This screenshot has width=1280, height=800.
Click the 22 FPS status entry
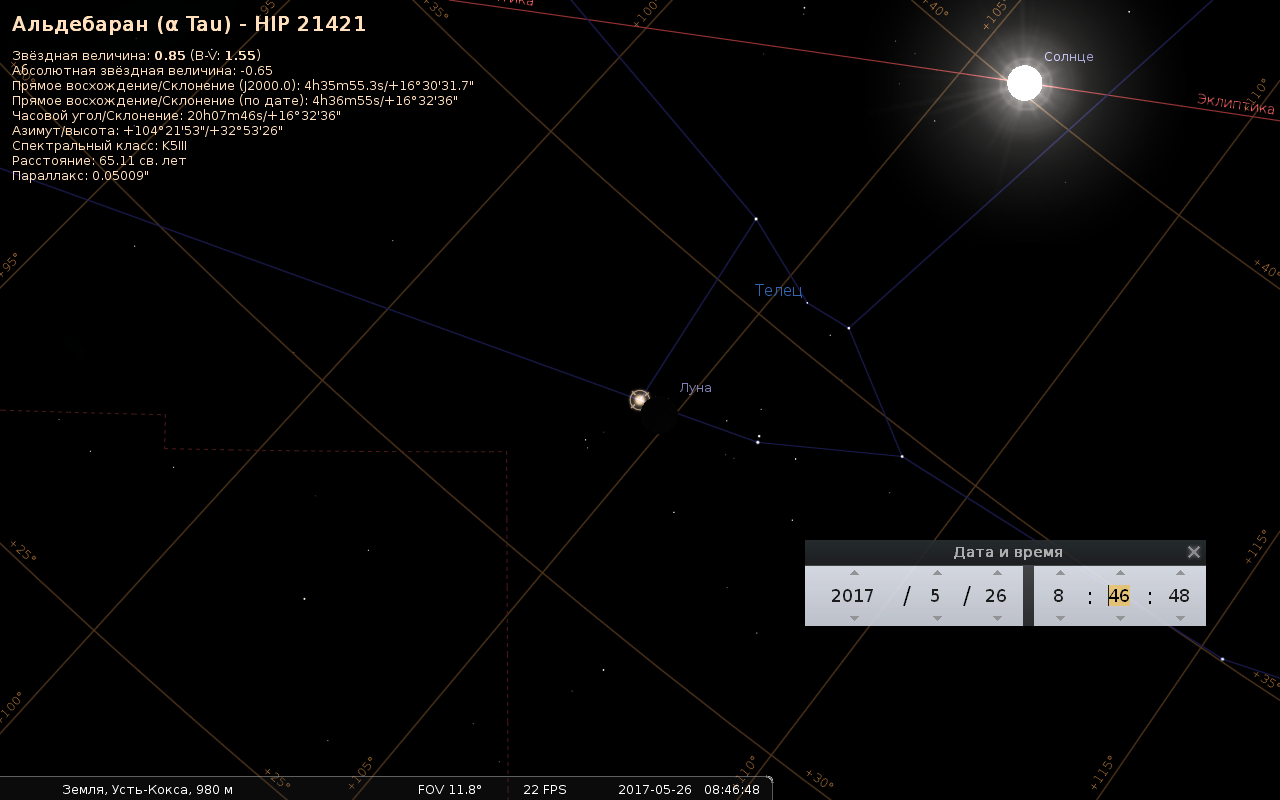tap(545, 789)
